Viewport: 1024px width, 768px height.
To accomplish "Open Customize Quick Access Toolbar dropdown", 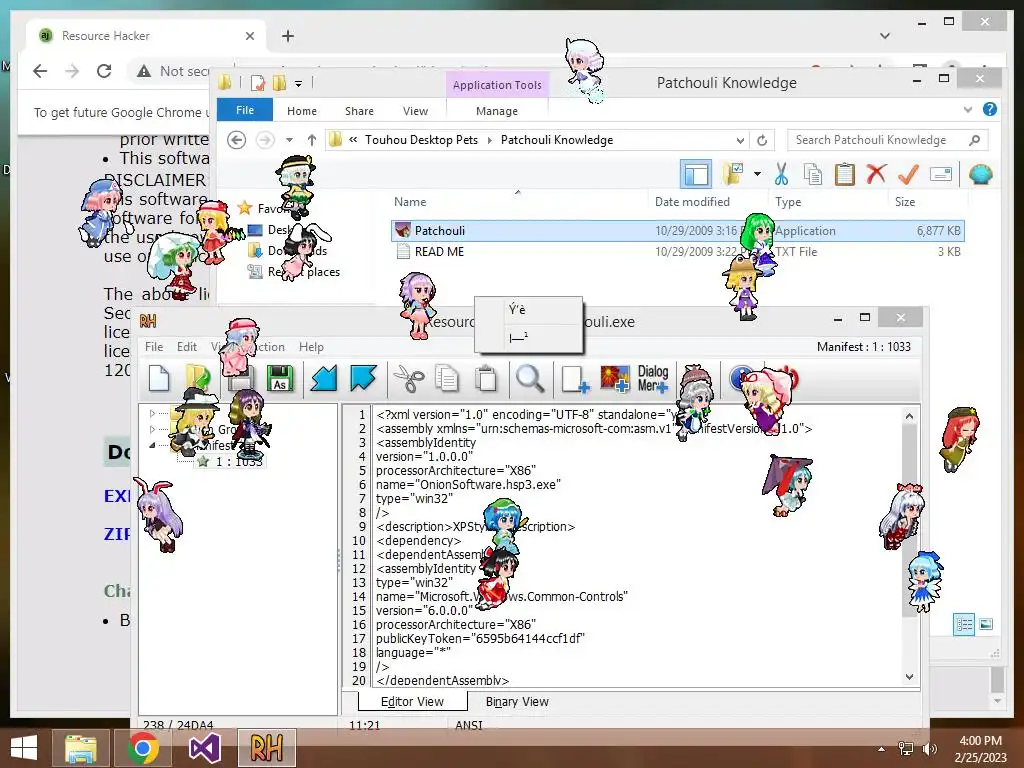I will [298, 84].
